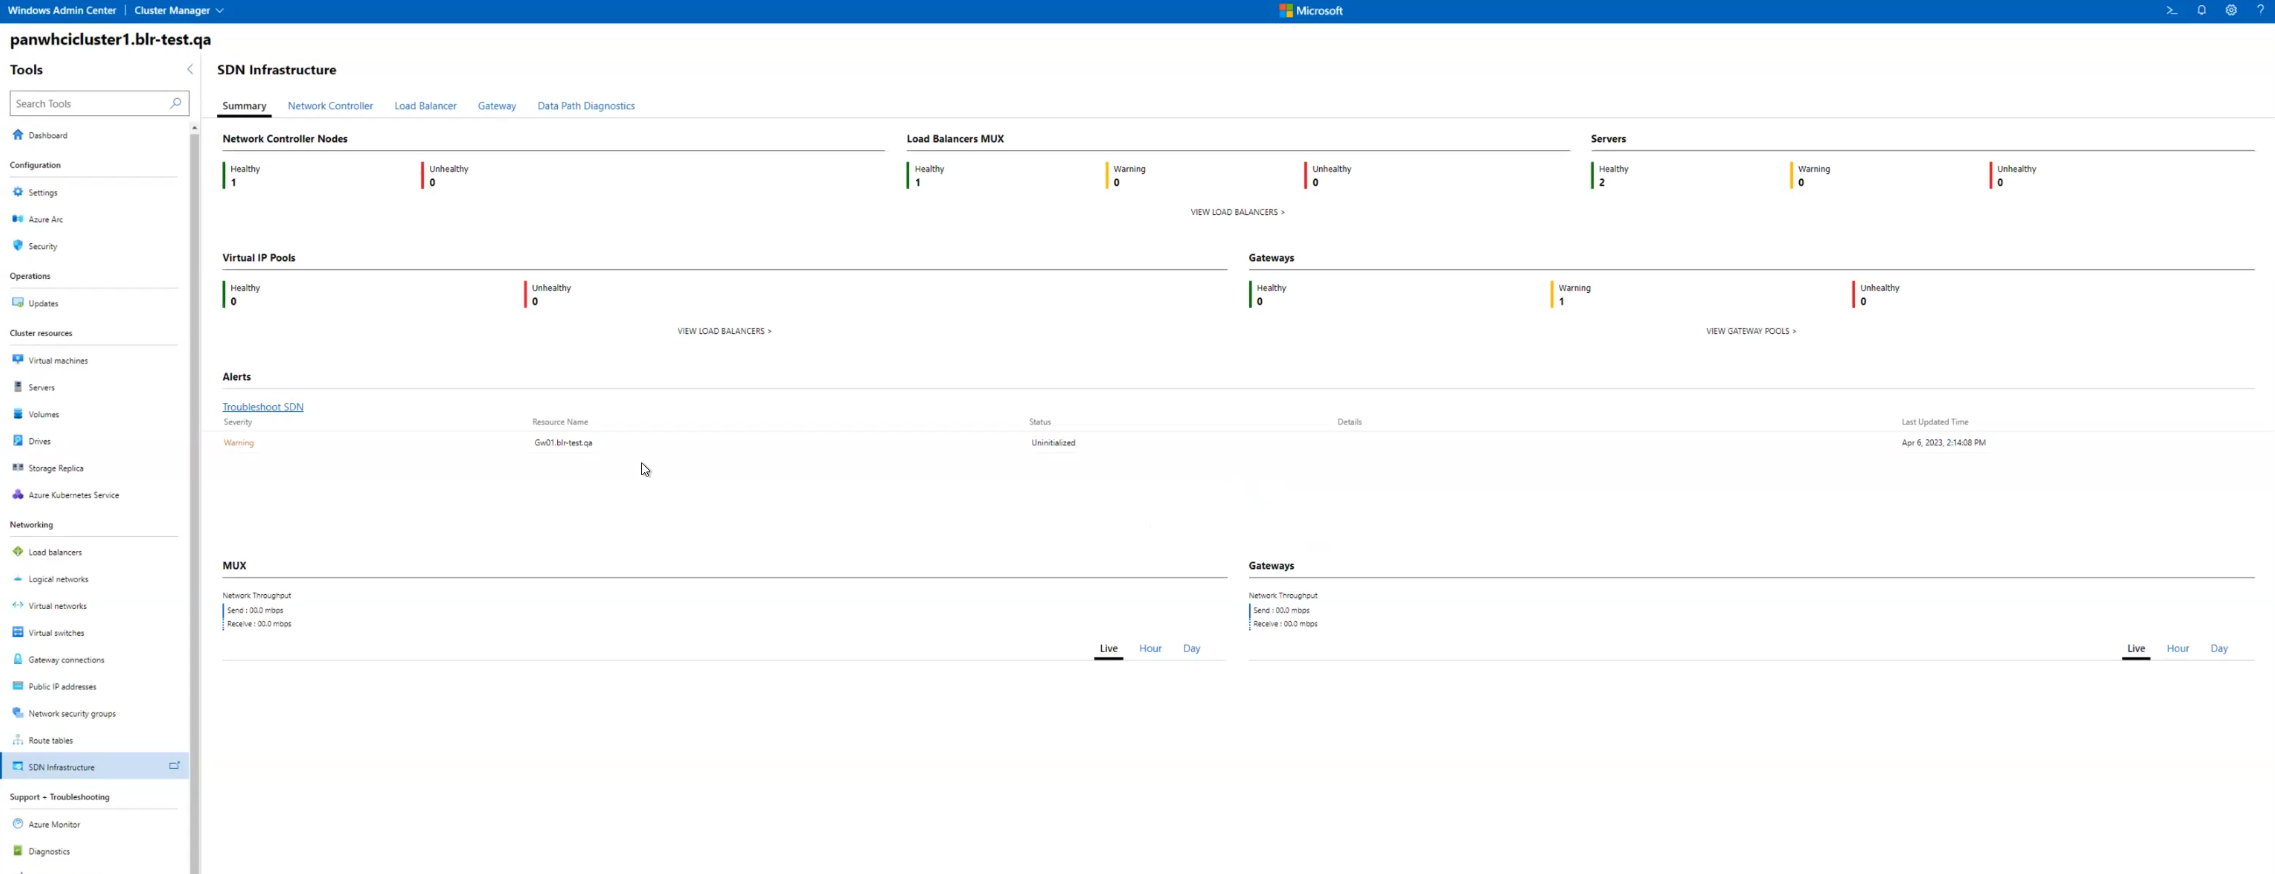
Task: Collapse the Tools side panel
Action: coord(190,70)
